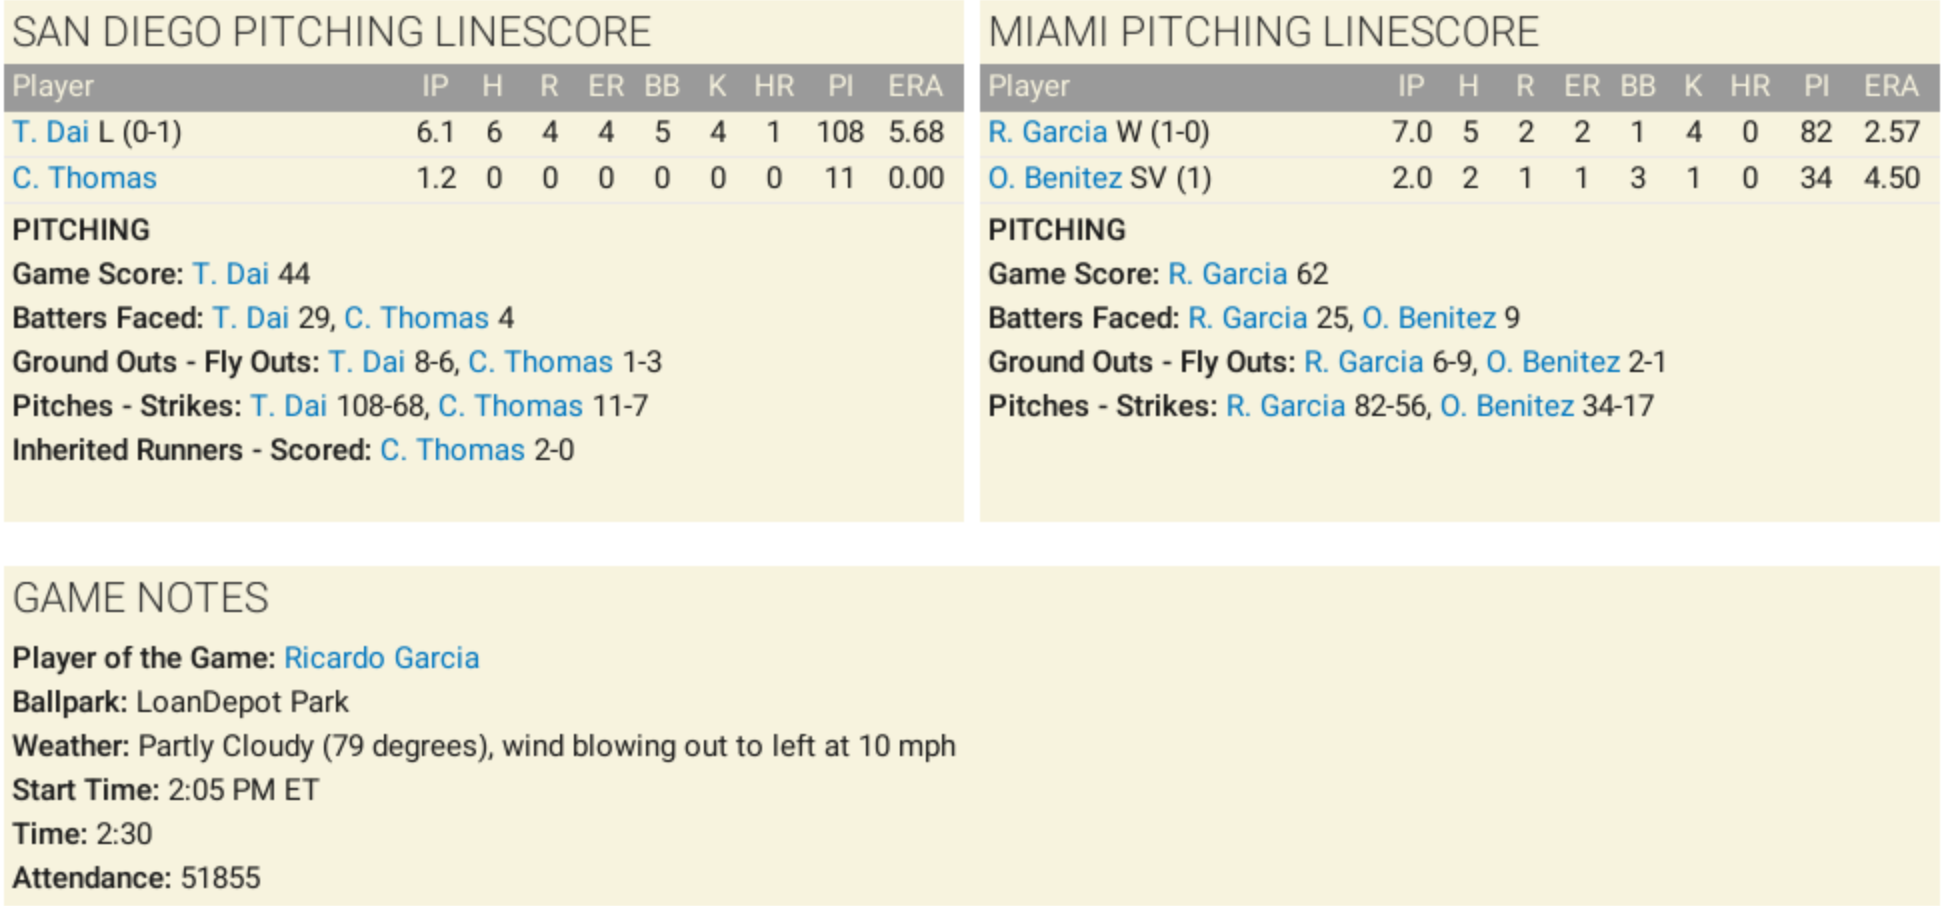Open T. Dai in San Diego linescore table
1950x906 pixels.
[x=50, y=132]
